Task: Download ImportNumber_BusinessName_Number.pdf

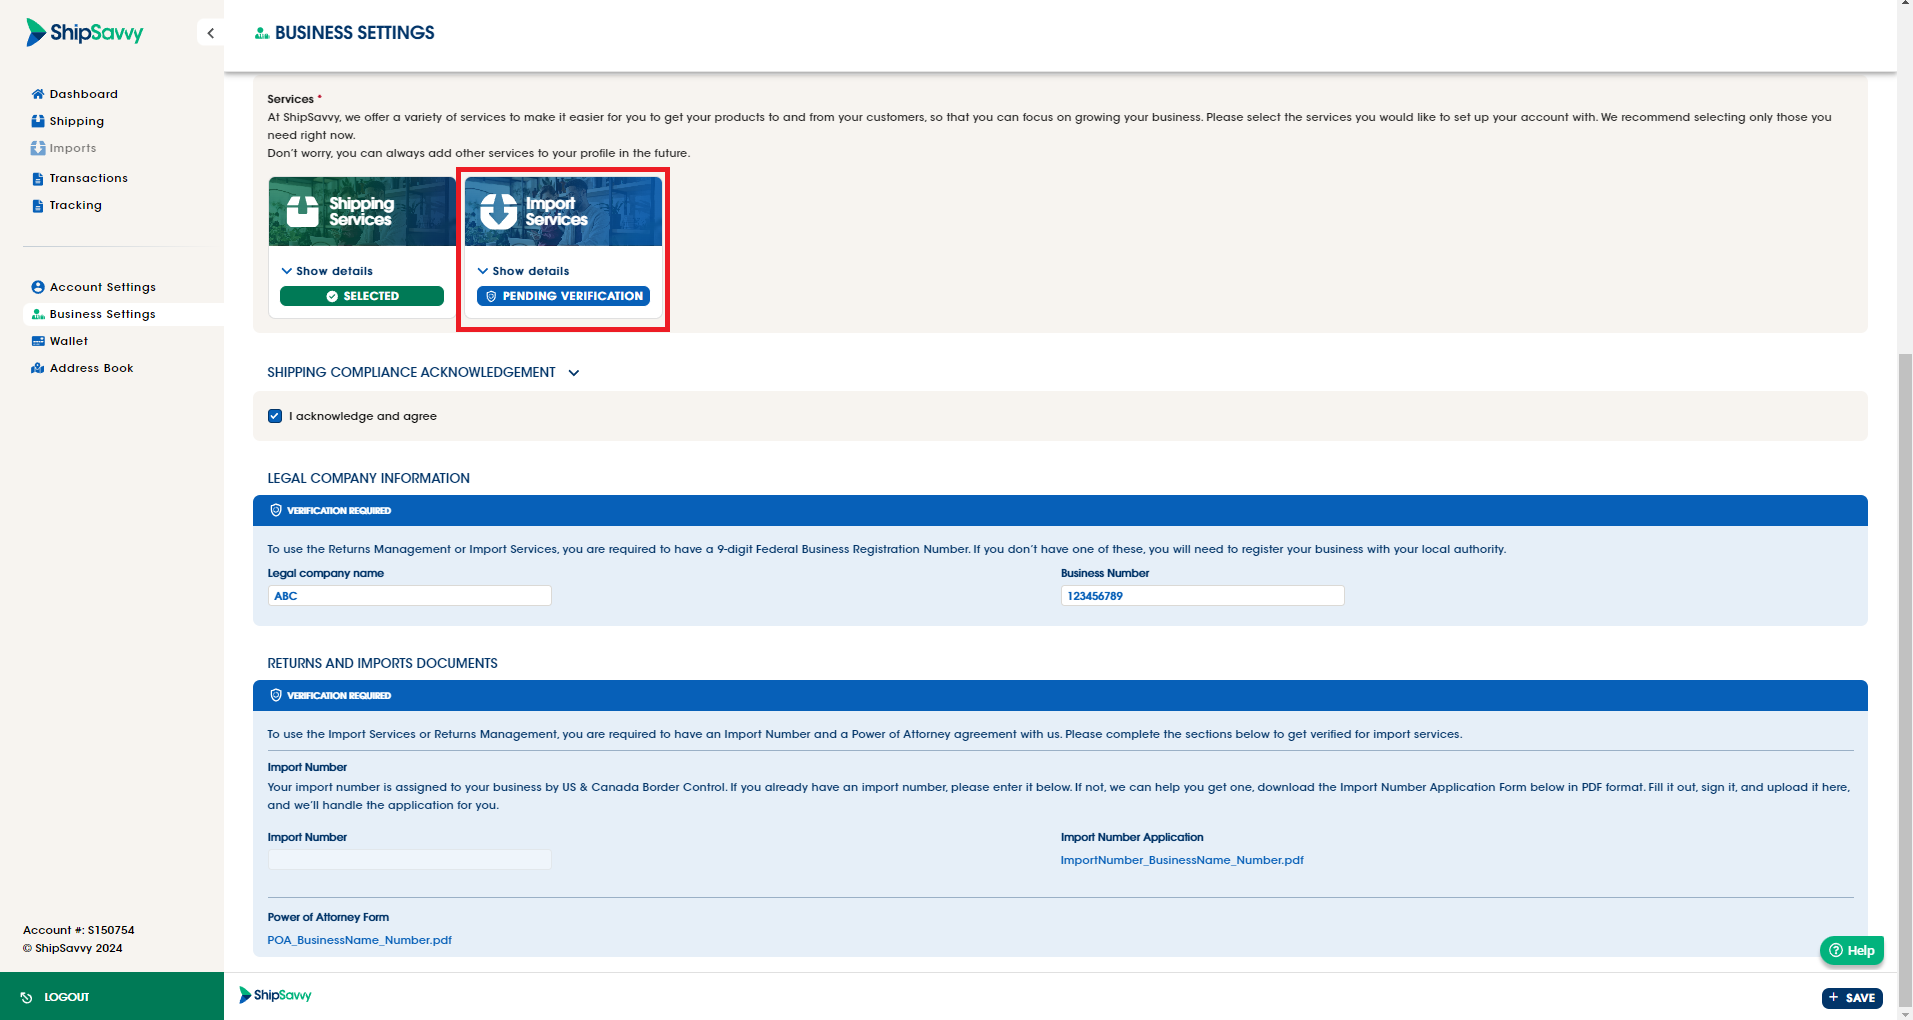Action: (1182, 860)
